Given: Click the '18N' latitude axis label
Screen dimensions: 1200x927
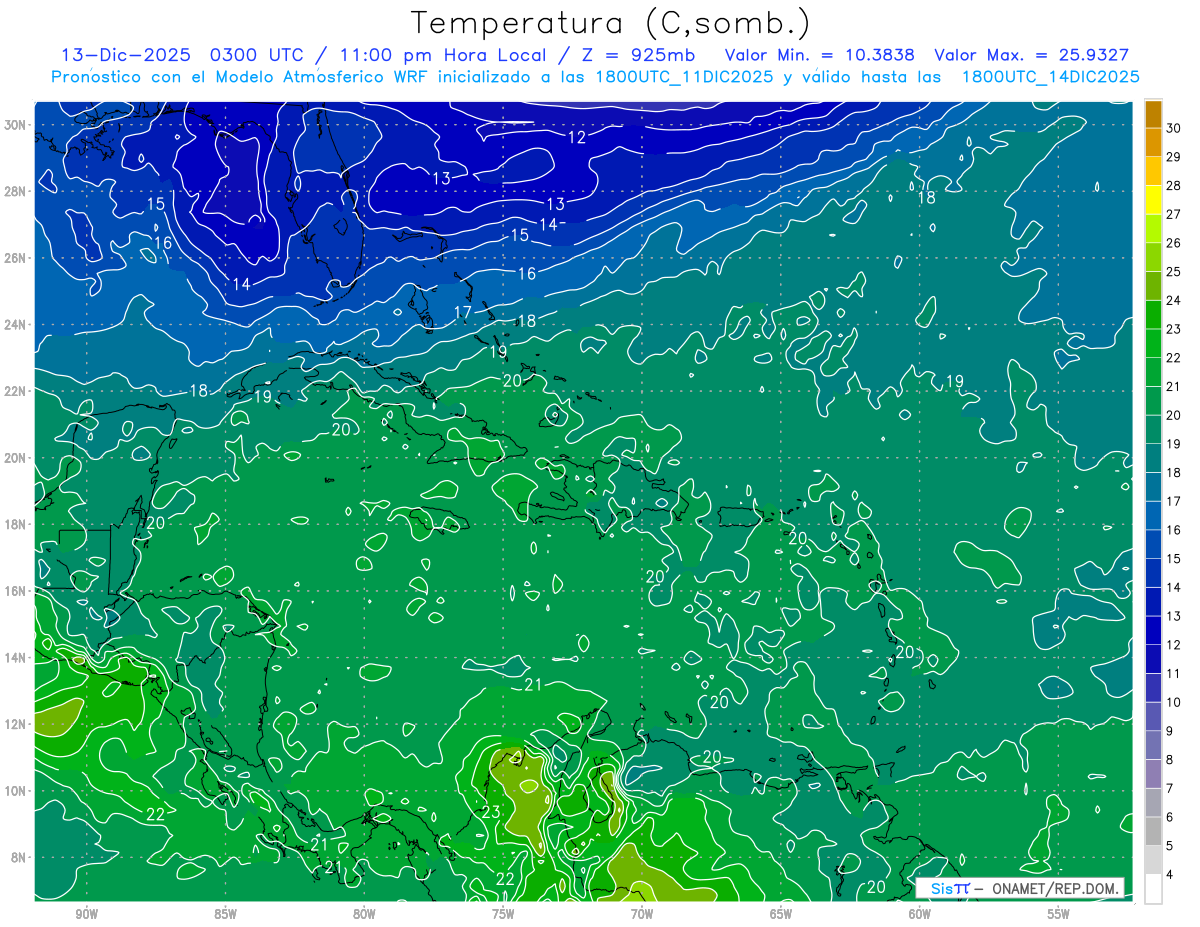Looking at the screenshot, I should pyautogui.click(x=15, y=524).
